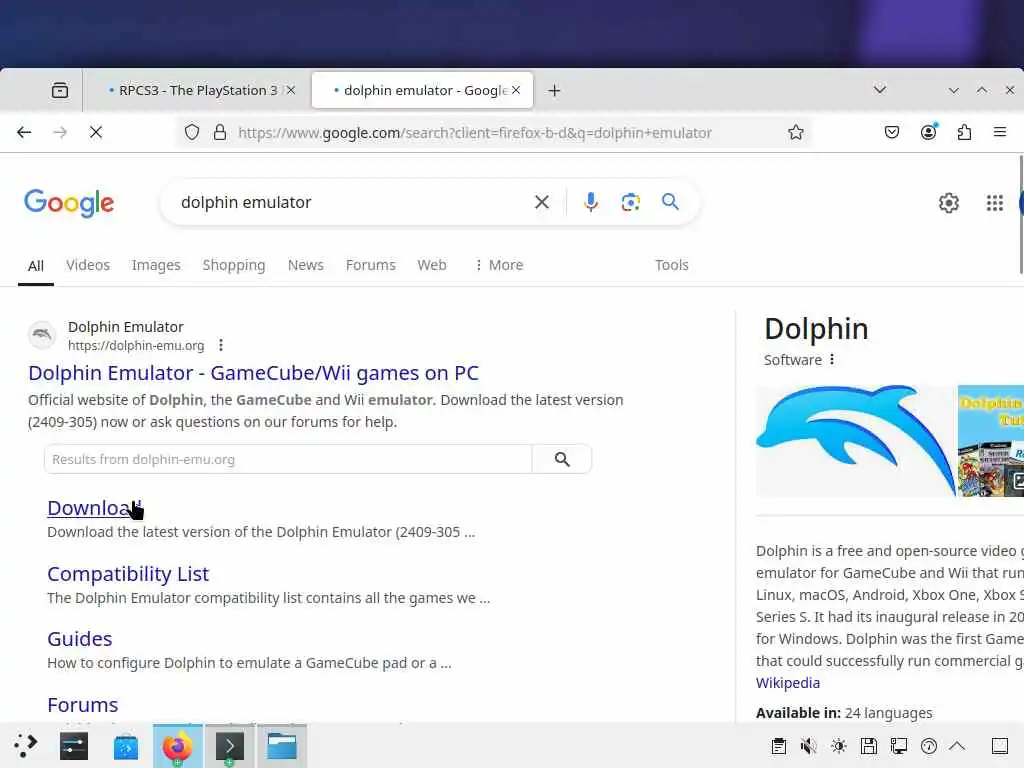Open a new tab with the plus button
1024x768 pixels.
(554, 90)
